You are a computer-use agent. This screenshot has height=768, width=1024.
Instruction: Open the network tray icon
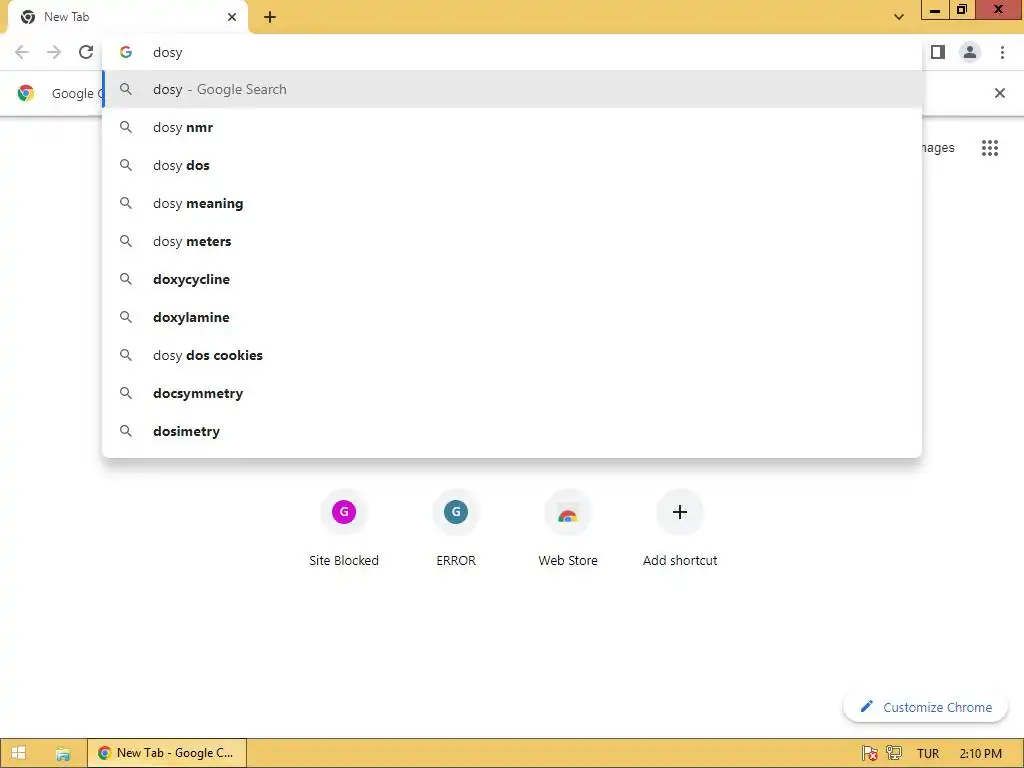(894, 754)
